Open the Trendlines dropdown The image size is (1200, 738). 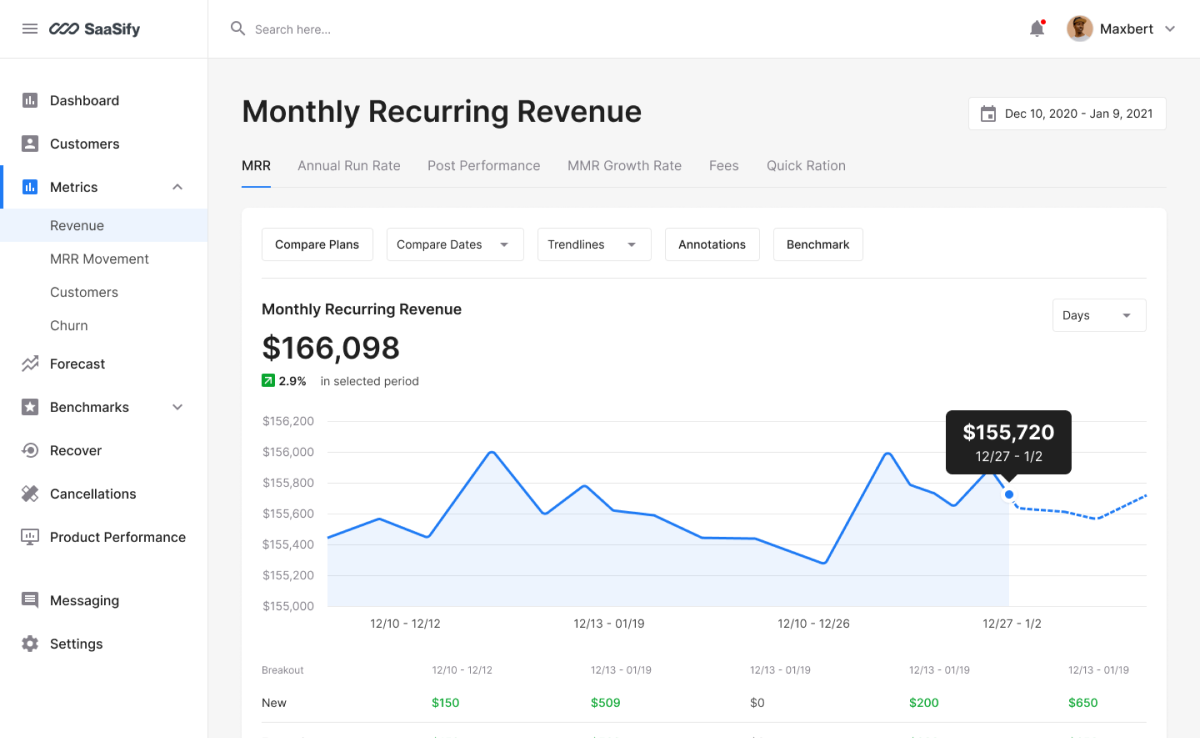point(594,245)
